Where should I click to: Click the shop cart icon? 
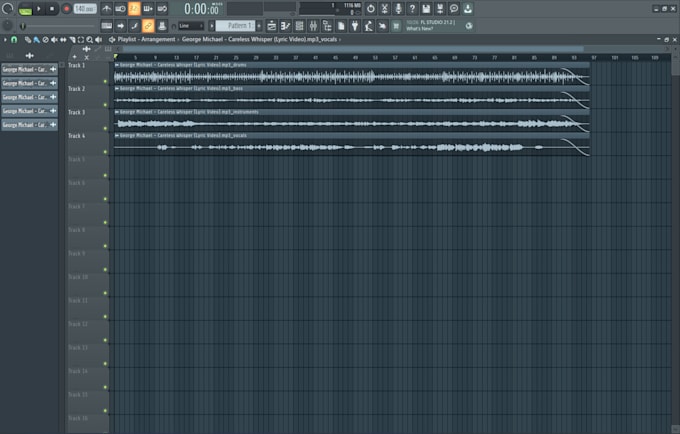coord(396,26)
